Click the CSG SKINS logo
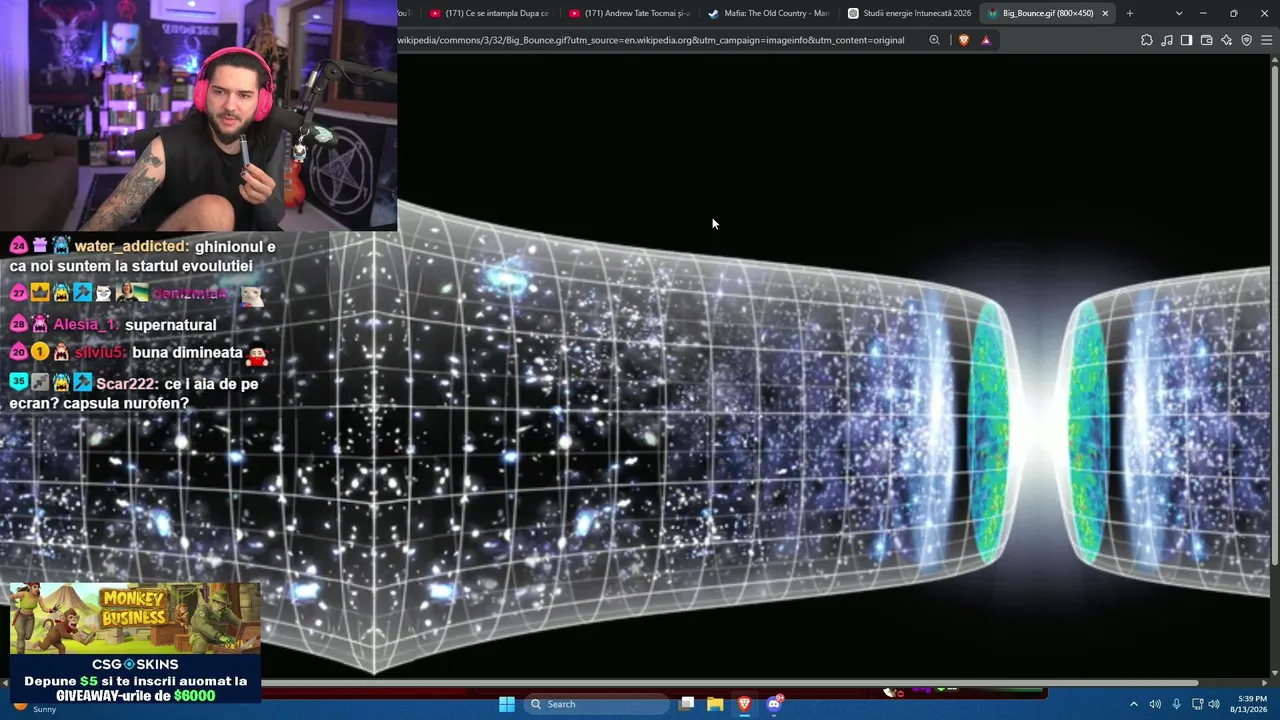The width and height of the screenshot is (1280, 720). 135,664
